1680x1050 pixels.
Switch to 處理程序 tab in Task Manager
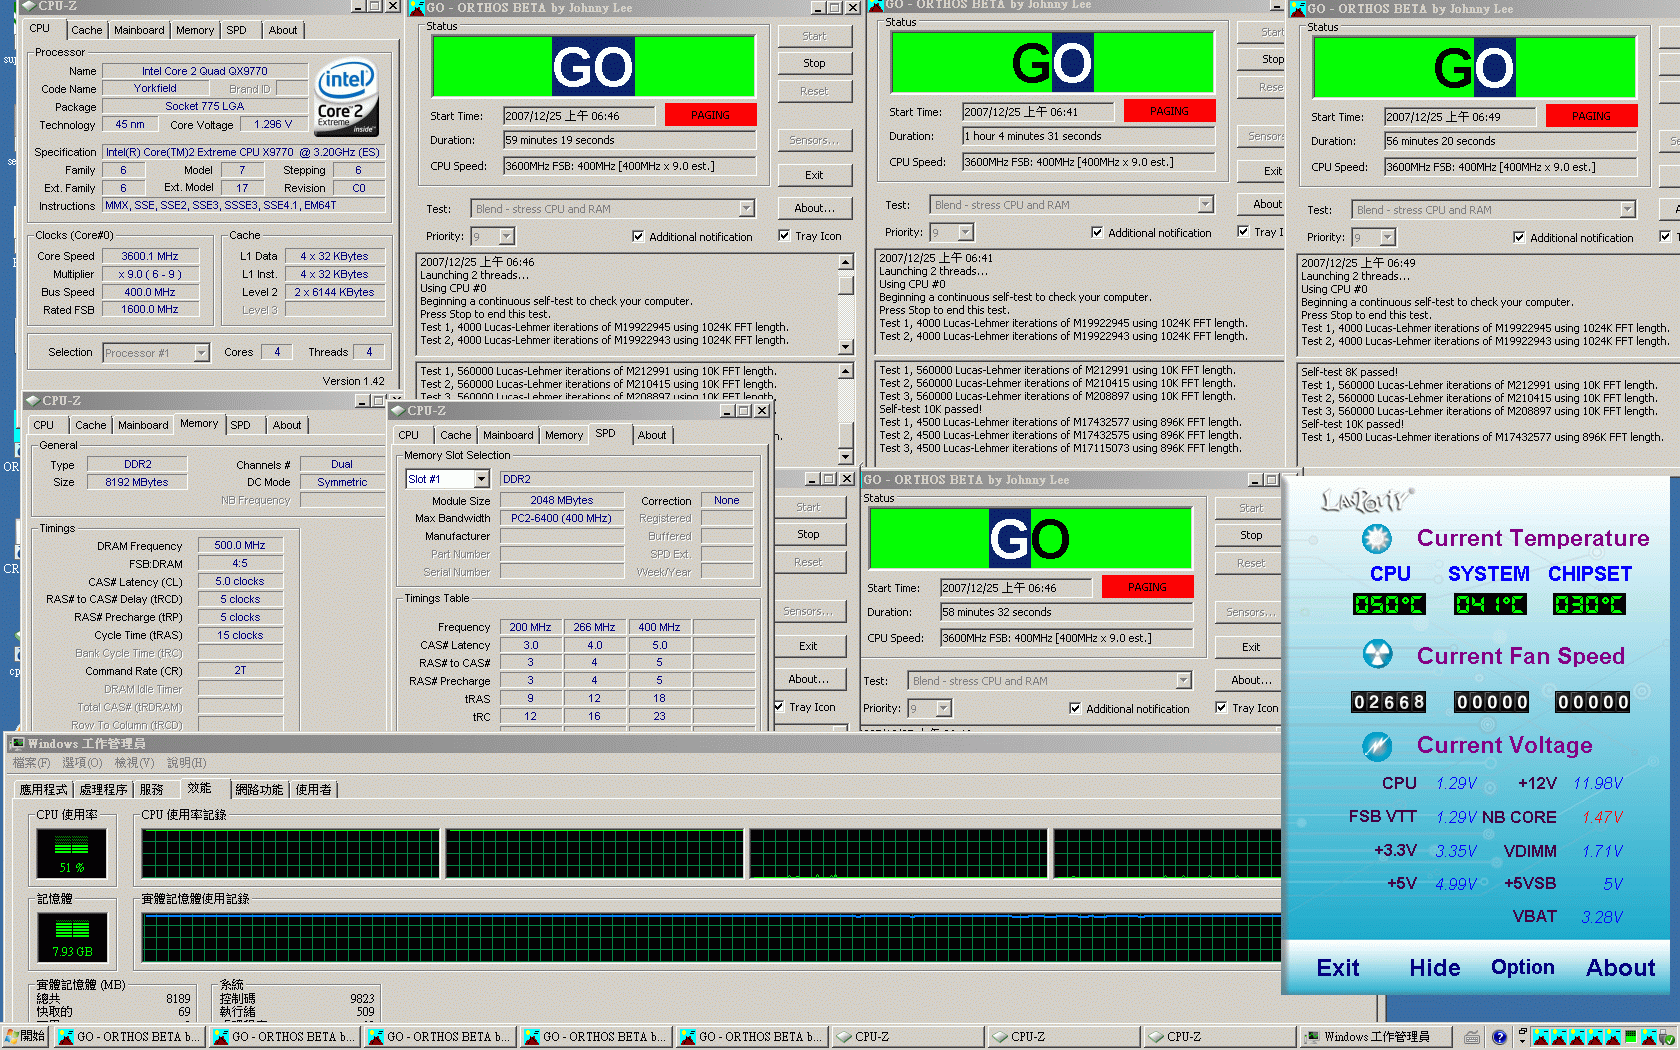103,789
